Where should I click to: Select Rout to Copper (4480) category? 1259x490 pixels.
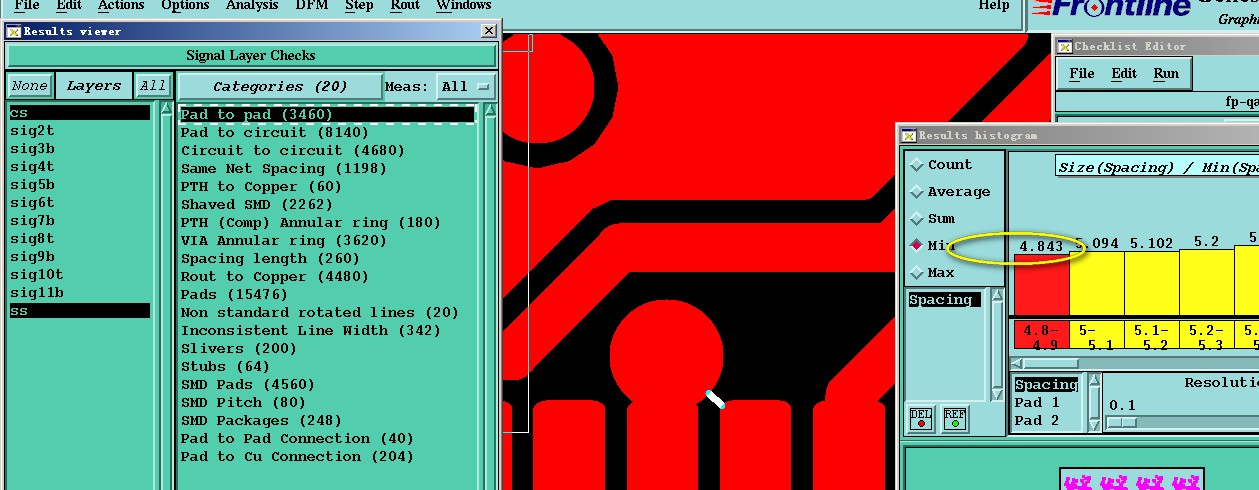click(x=327, y=277)
